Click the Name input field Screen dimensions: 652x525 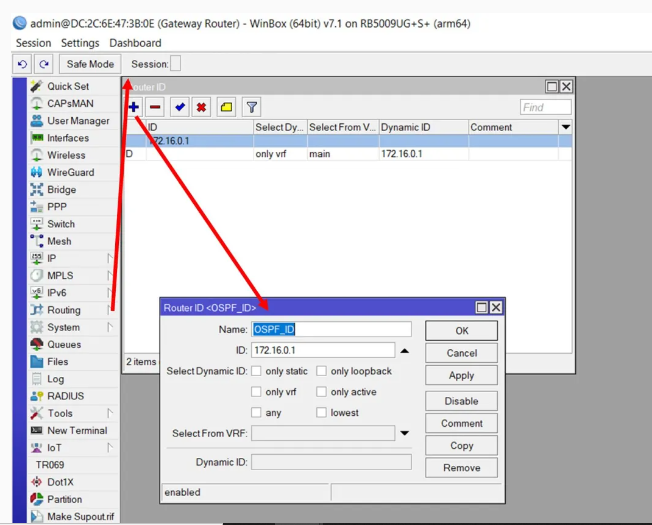(331, 329)
